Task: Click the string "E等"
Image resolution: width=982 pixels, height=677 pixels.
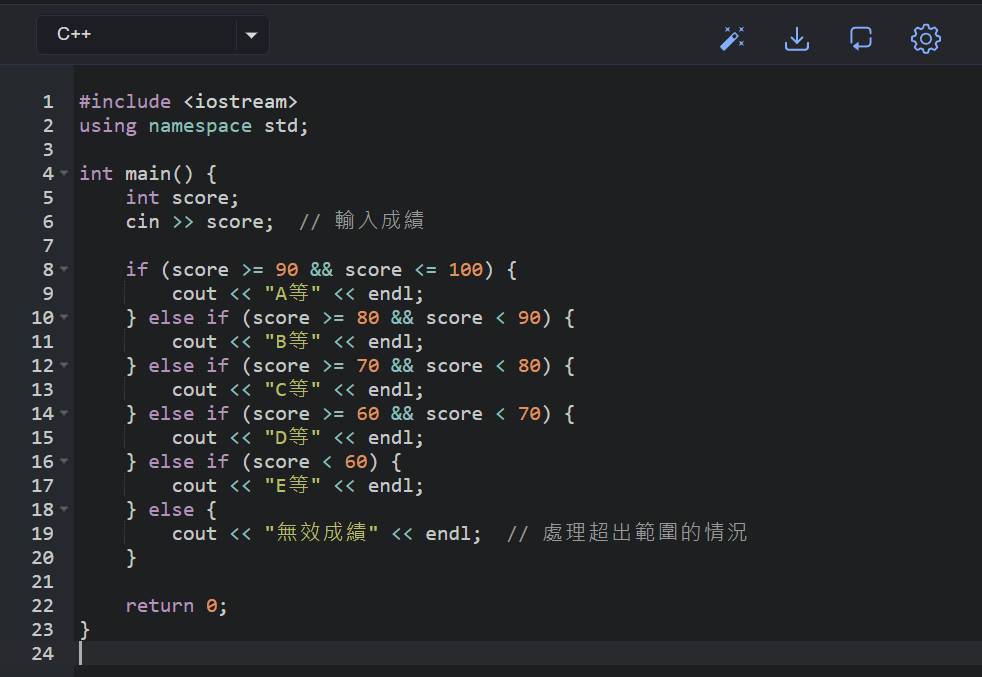Action: (x=292, y=486)
